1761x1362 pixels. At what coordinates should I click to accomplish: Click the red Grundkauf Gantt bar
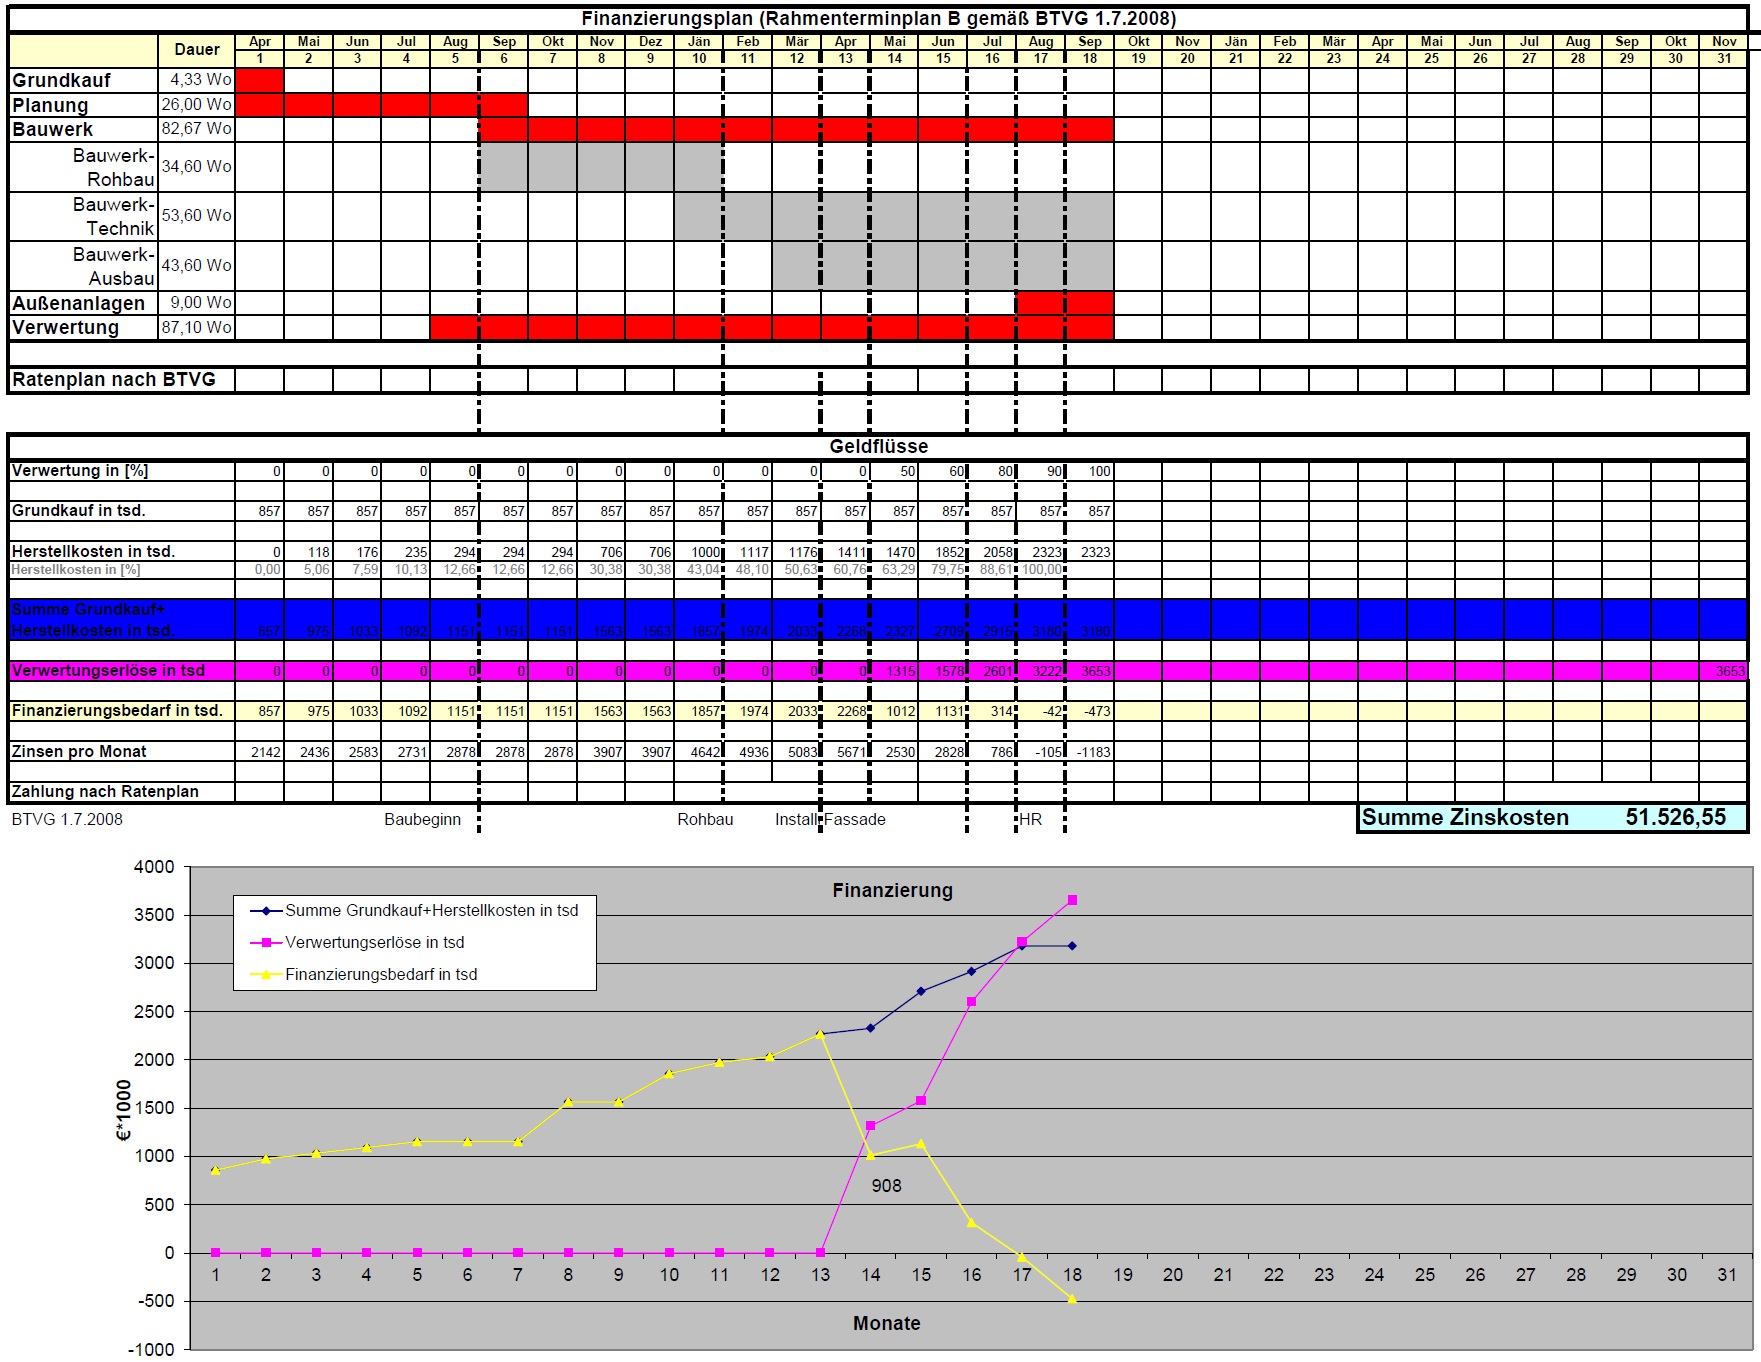pos(260,80)
